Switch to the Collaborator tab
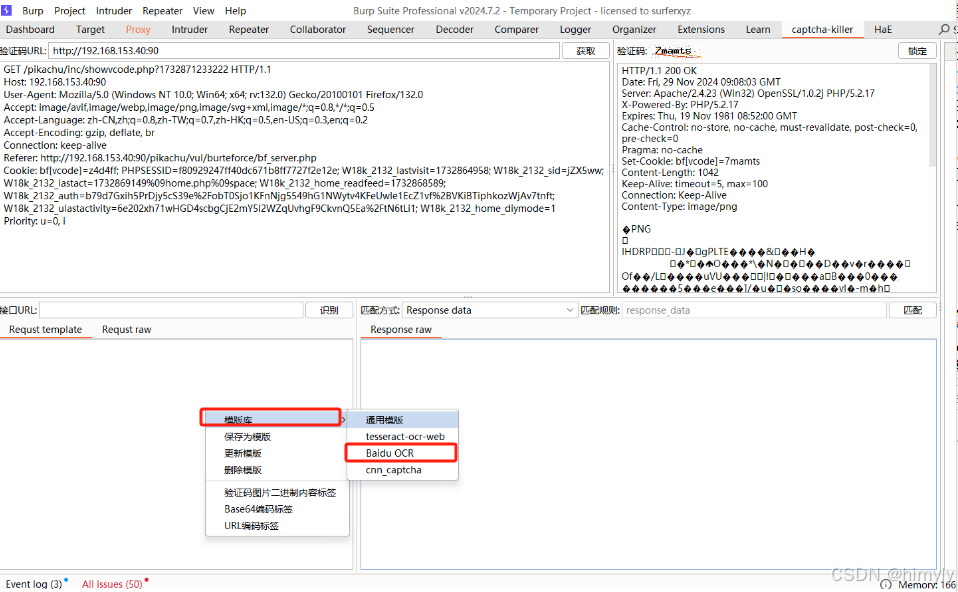Viewport: 958px width, 592px height. coord(318,29)
